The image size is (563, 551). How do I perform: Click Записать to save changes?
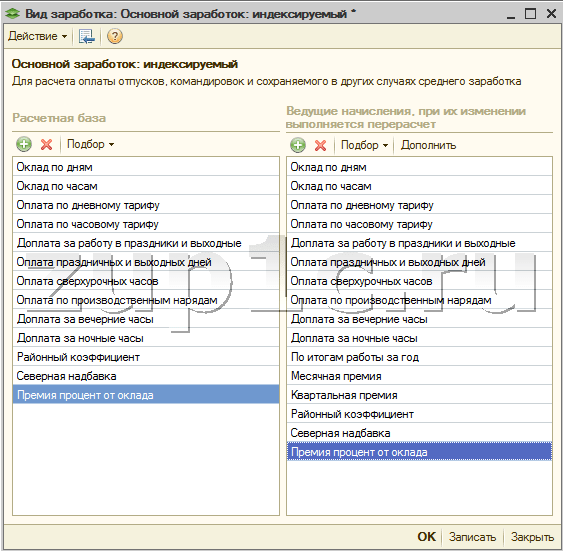coord(472,537)
